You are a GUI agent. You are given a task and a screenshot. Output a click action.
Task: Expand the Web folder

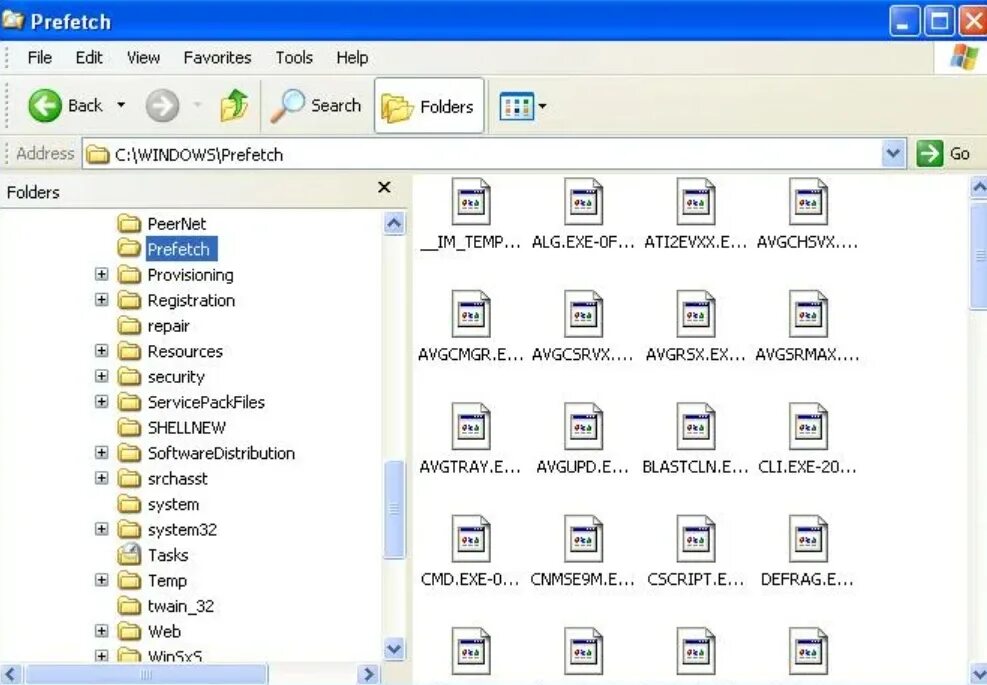101,630
